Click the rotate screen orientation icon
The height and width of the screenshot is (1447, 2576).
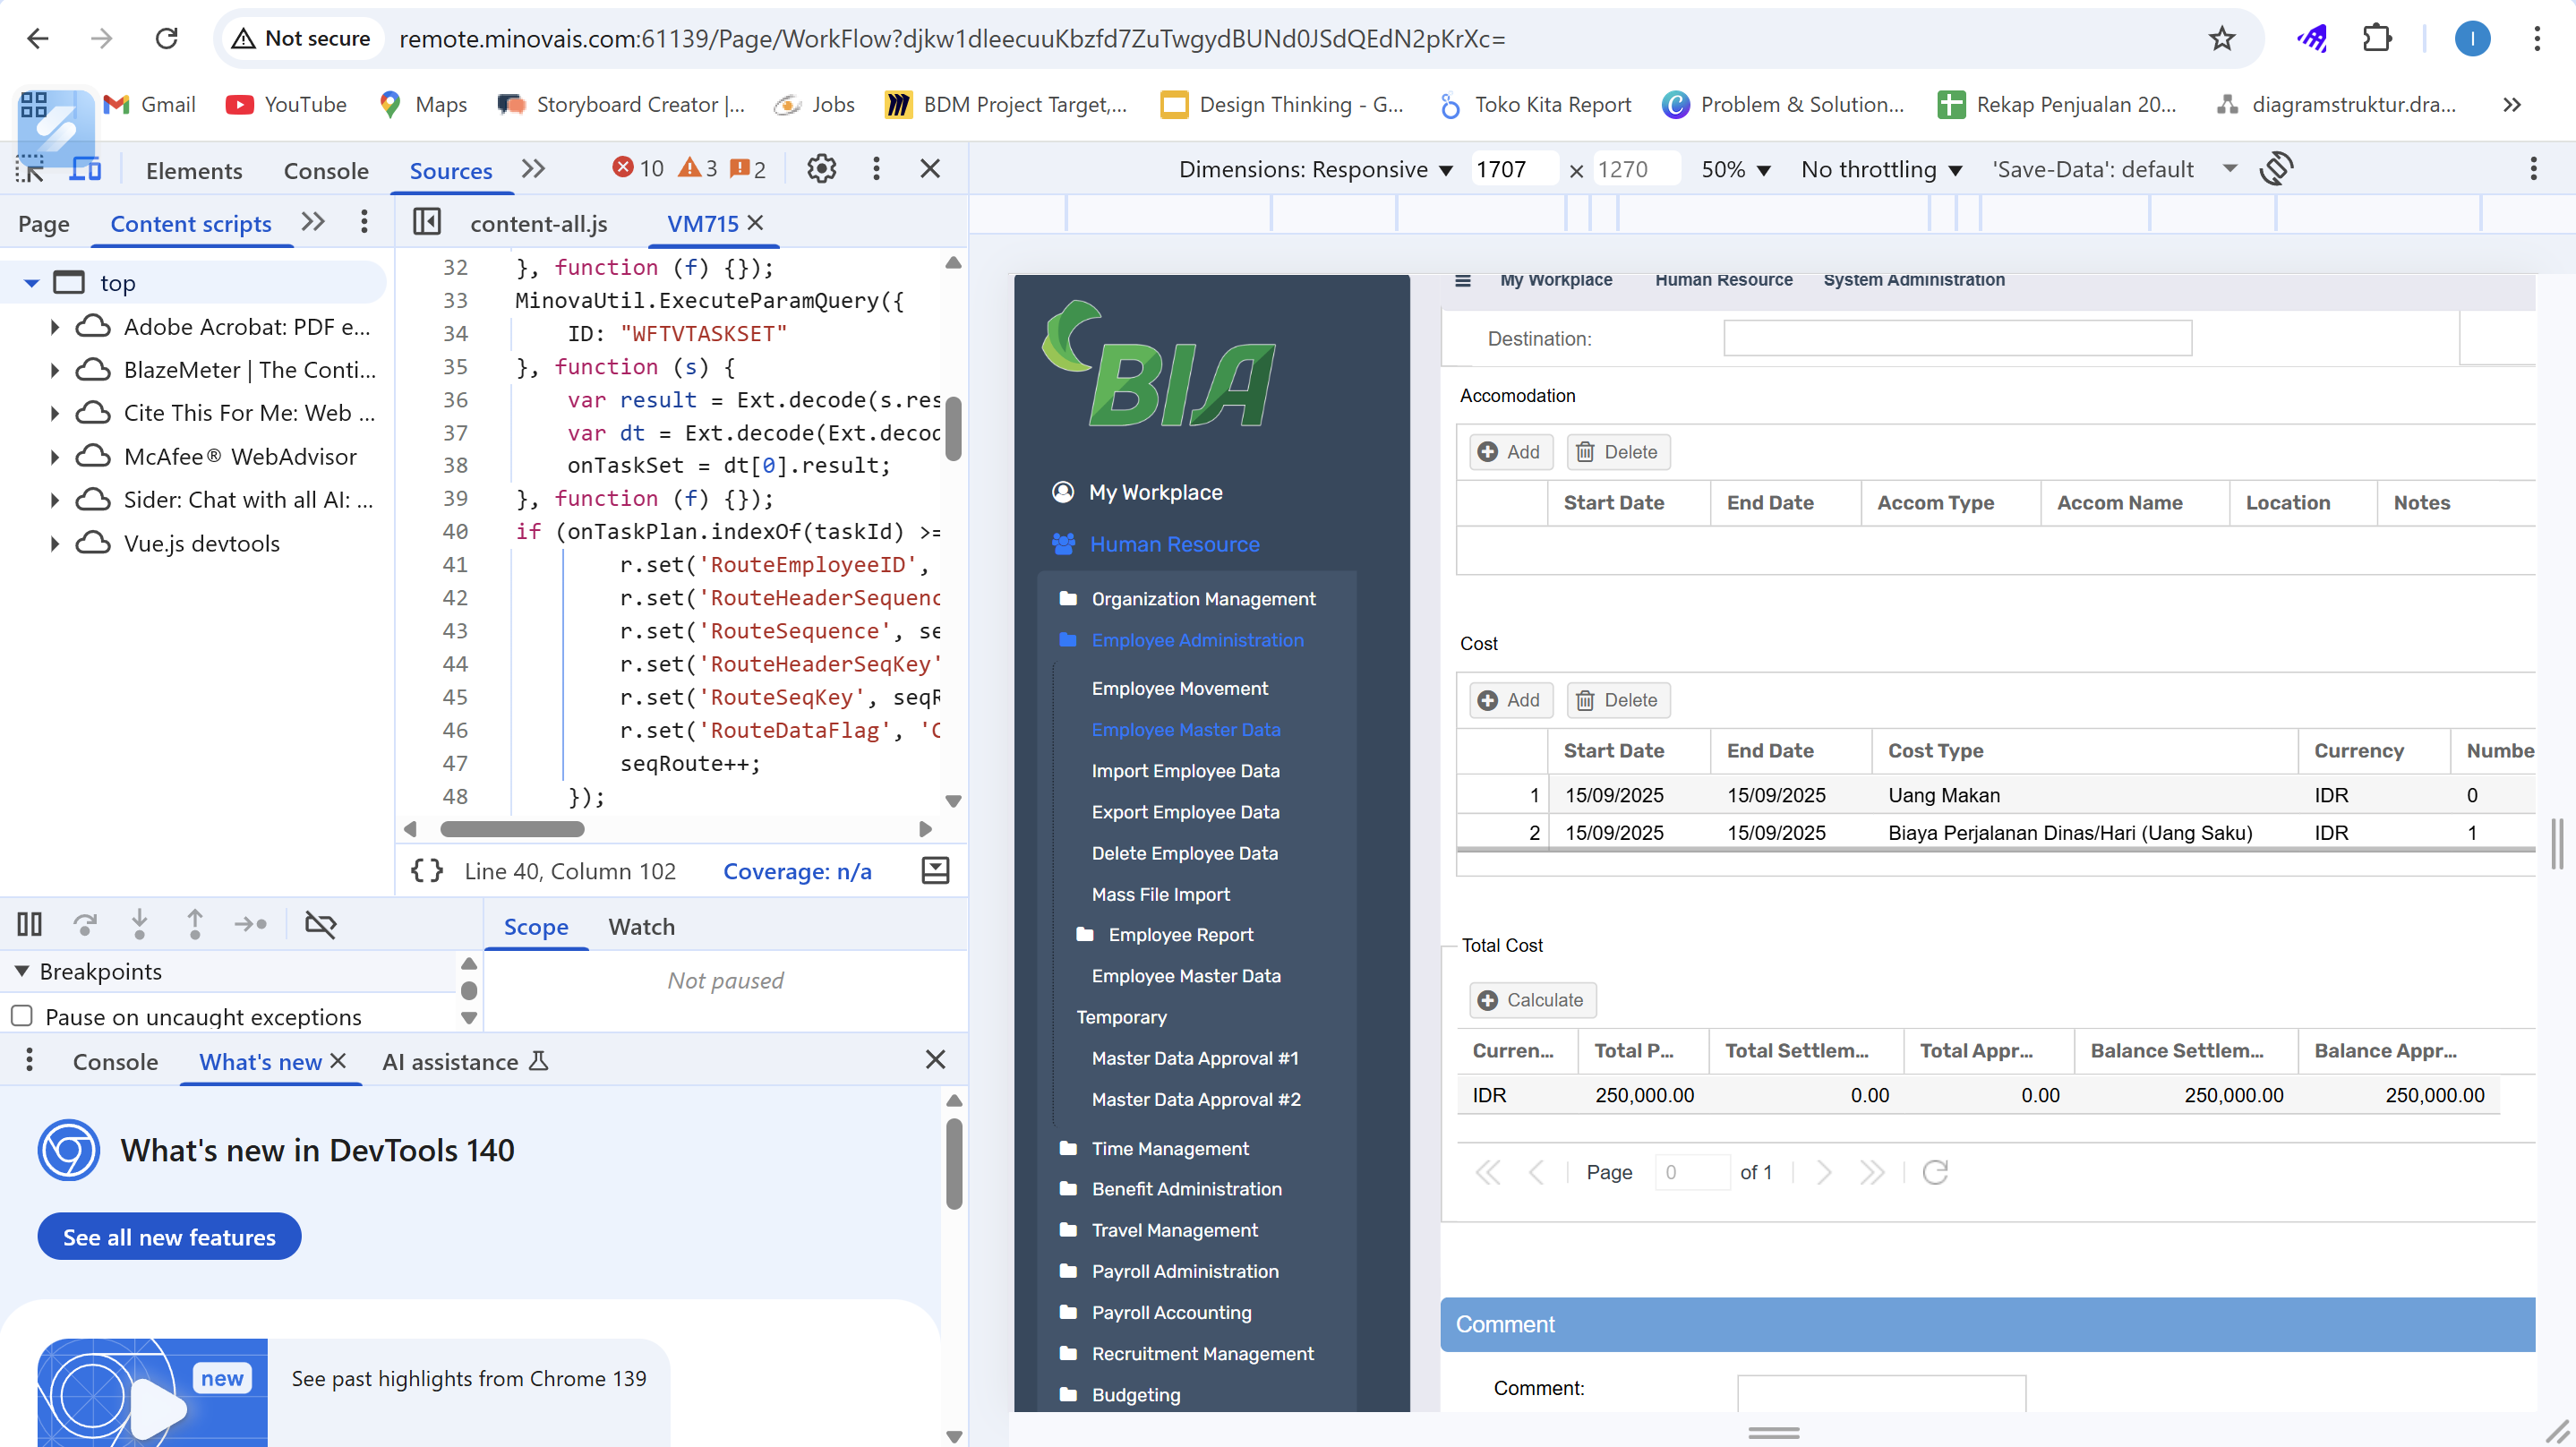[2276, 169]
